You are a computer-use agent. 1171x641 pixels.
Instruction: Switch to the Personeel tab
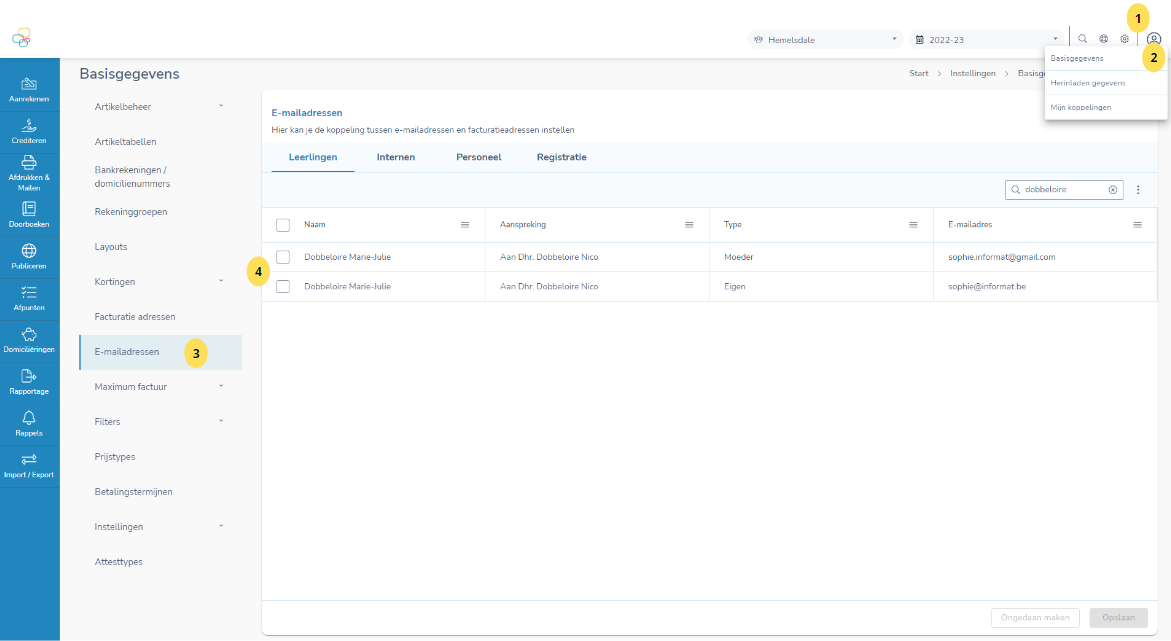pos(478,157)
